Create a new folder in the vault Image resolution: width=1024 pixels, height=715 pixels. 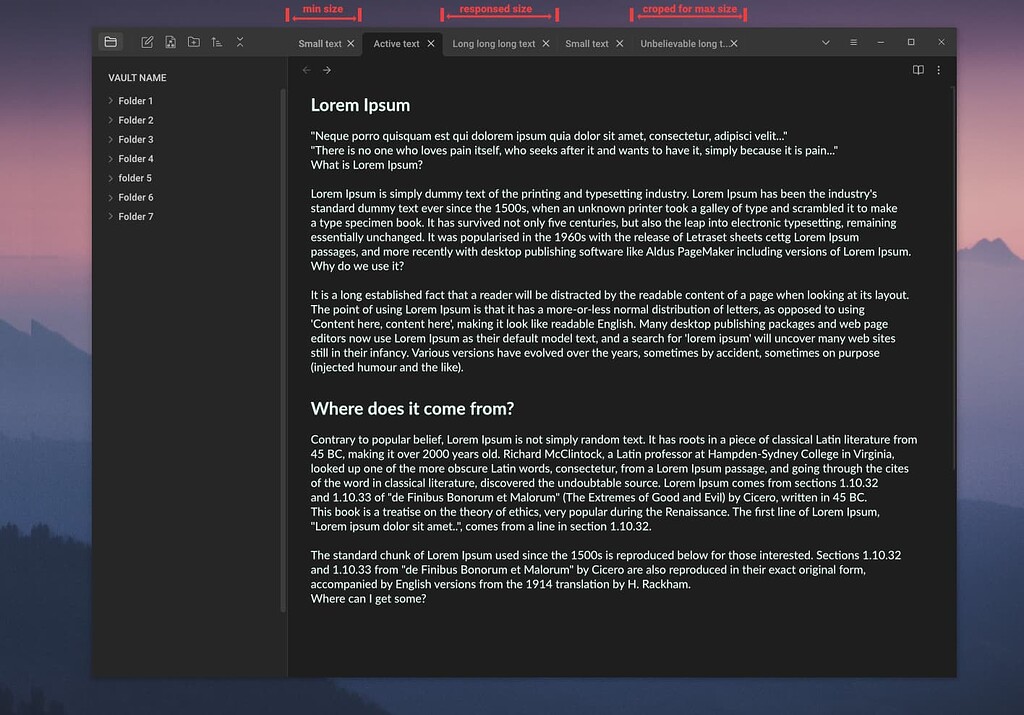point(195,42)
